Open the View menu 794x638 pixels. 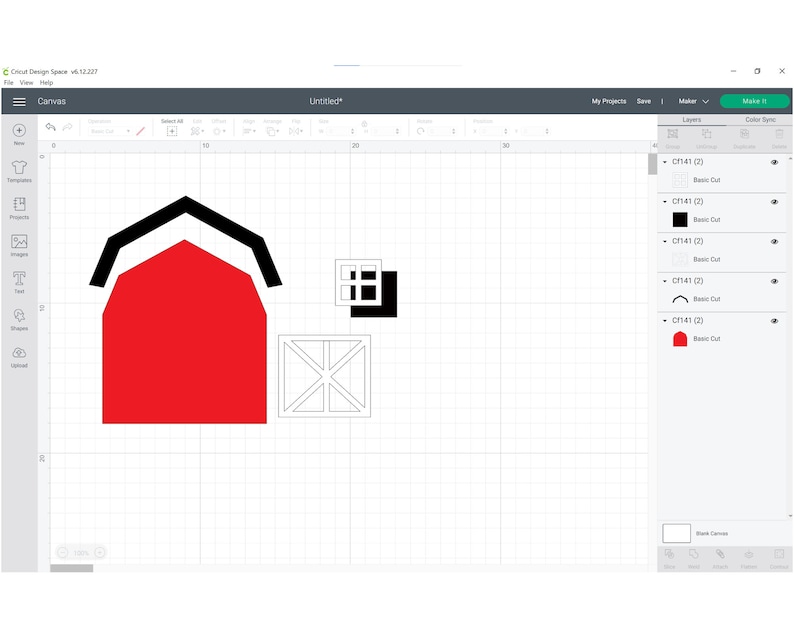pos(26,83)
